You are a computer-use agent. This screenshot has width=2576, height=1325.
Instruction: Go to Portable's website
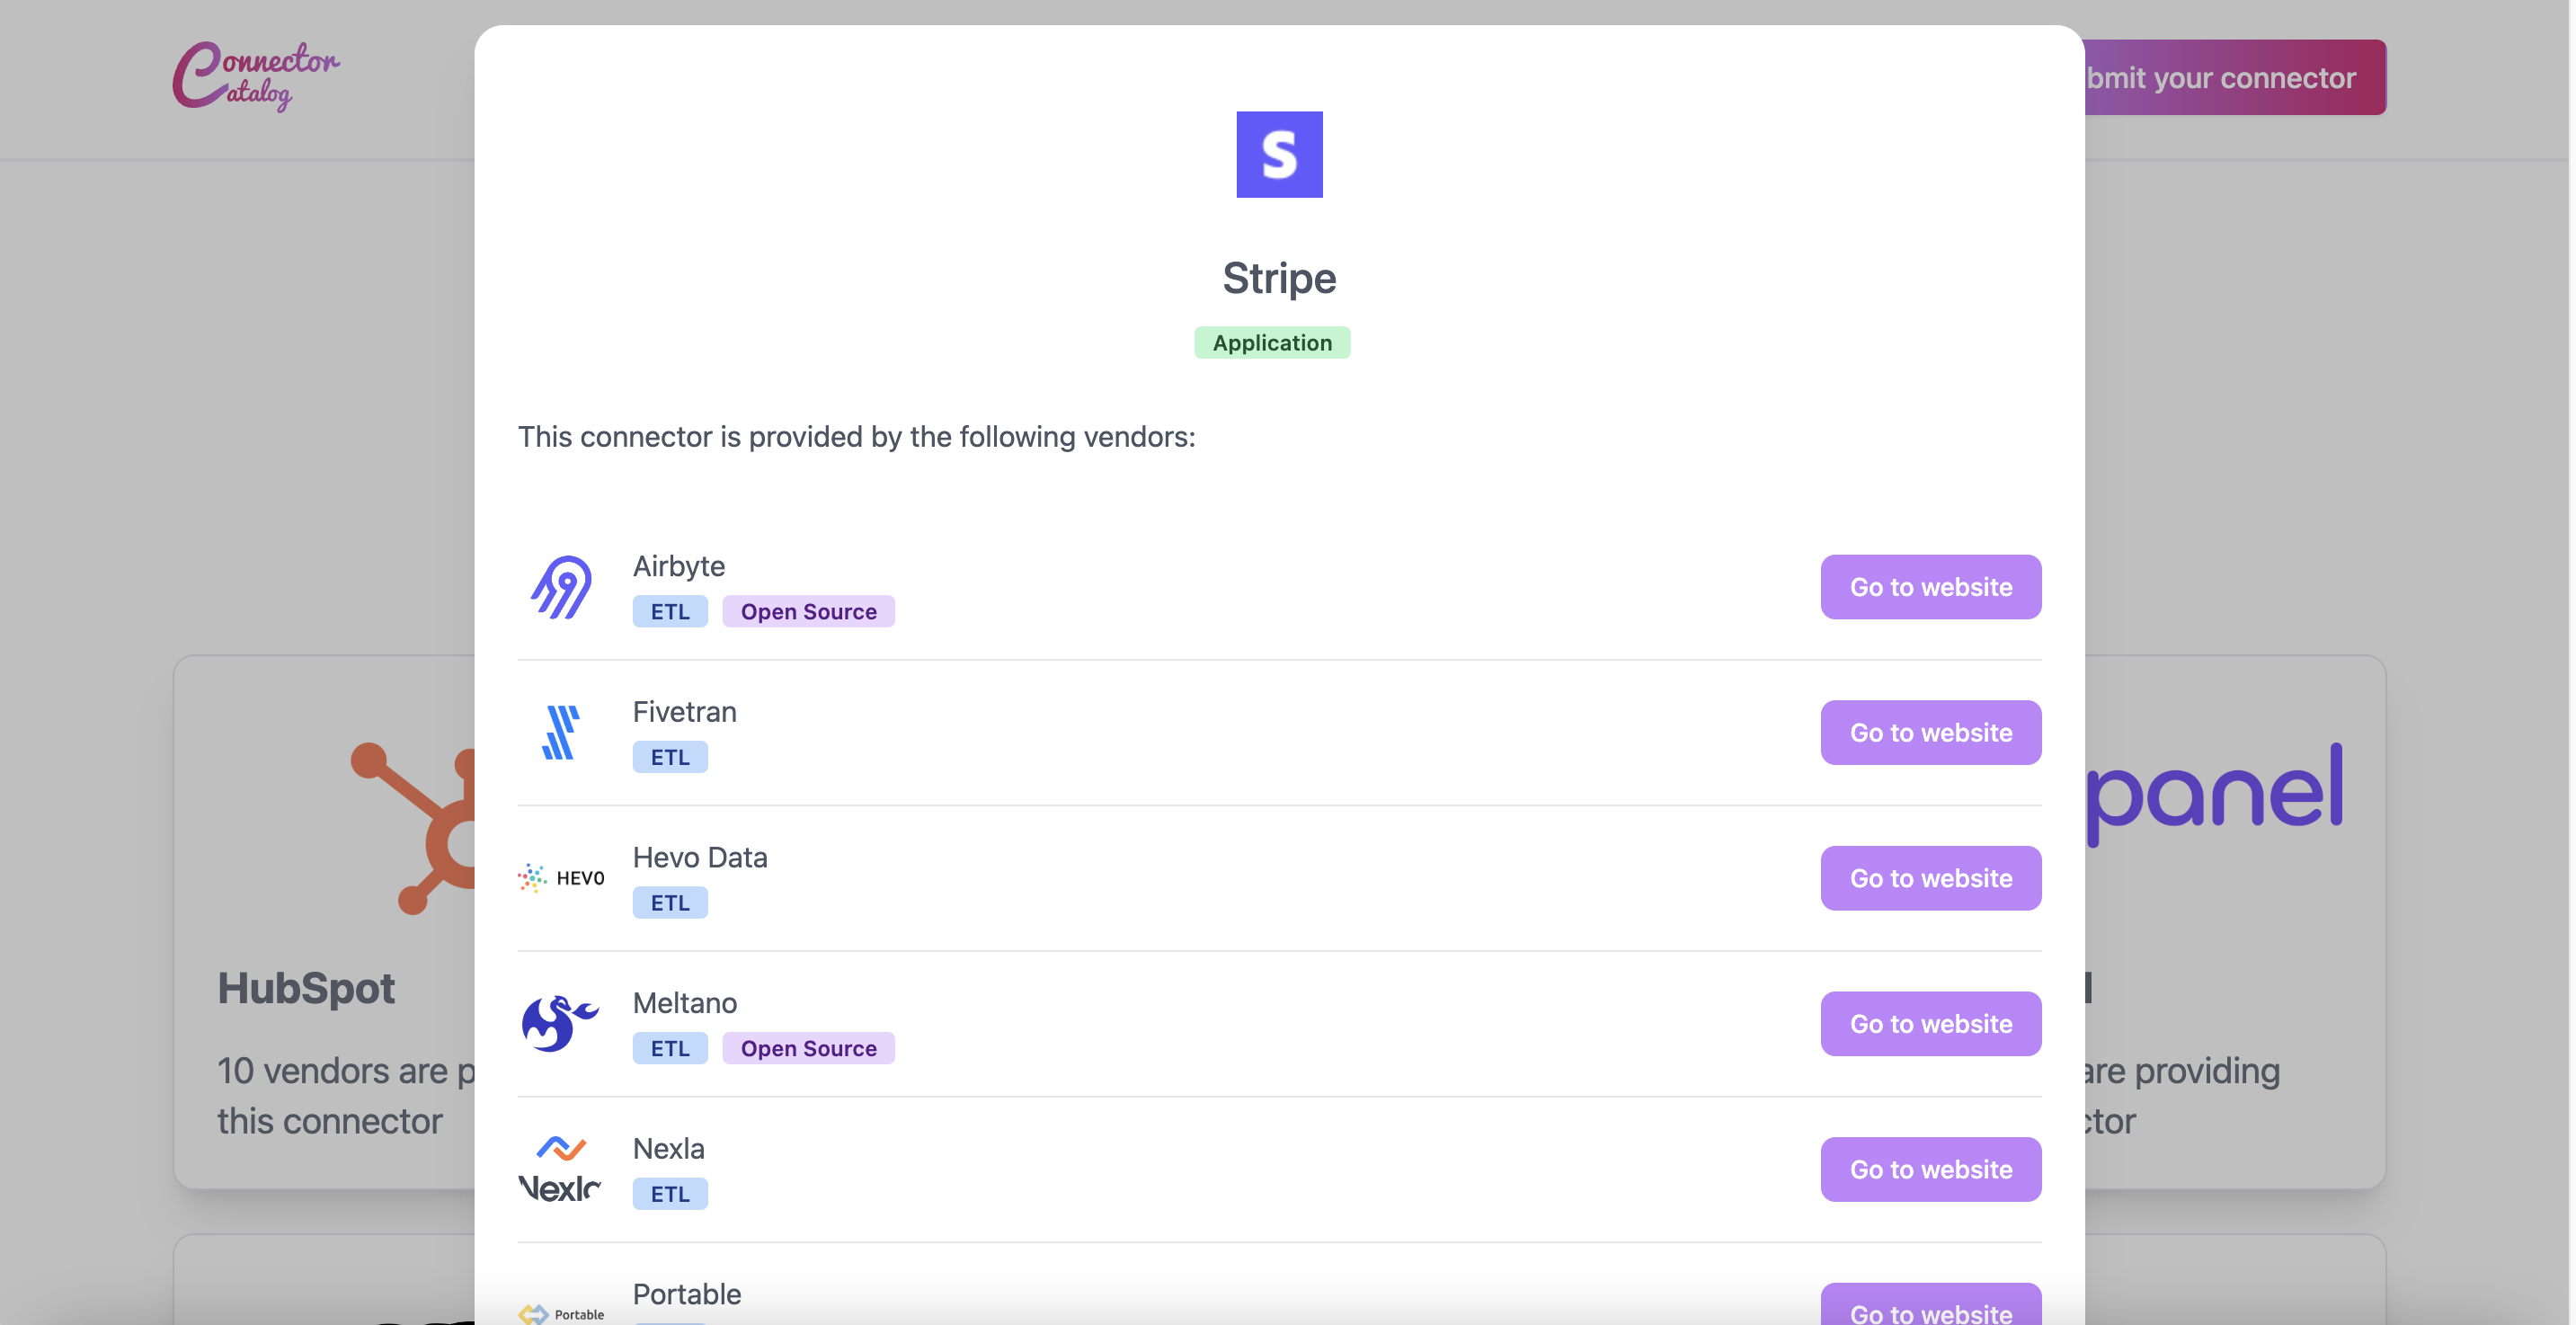1930,1305
